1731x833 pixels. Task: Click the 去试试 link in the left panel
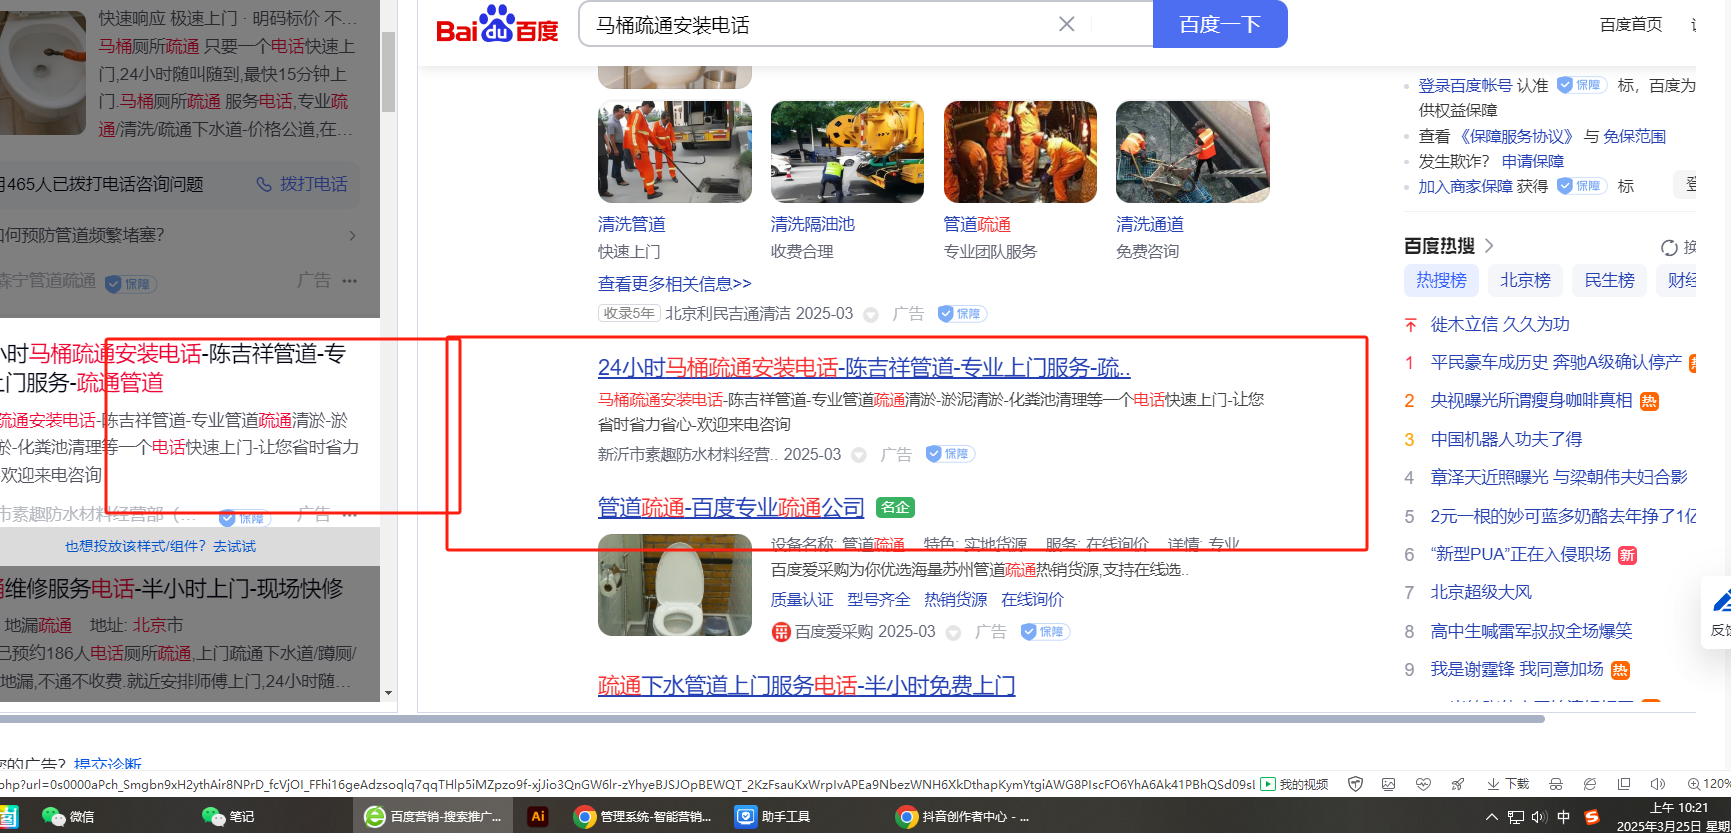(235, 546)
